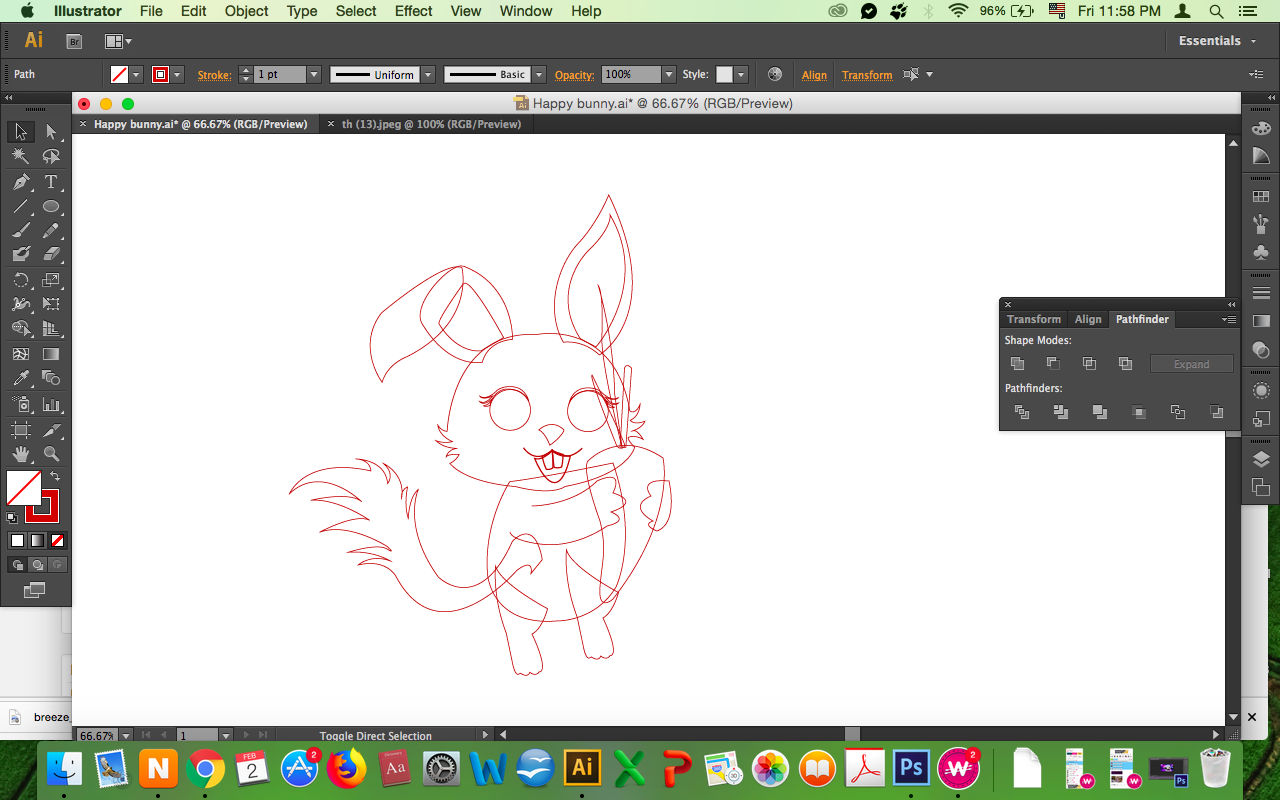Switch to th (13).jpeg document tab
1280x800 pixels.
click(x=431, y=124)
